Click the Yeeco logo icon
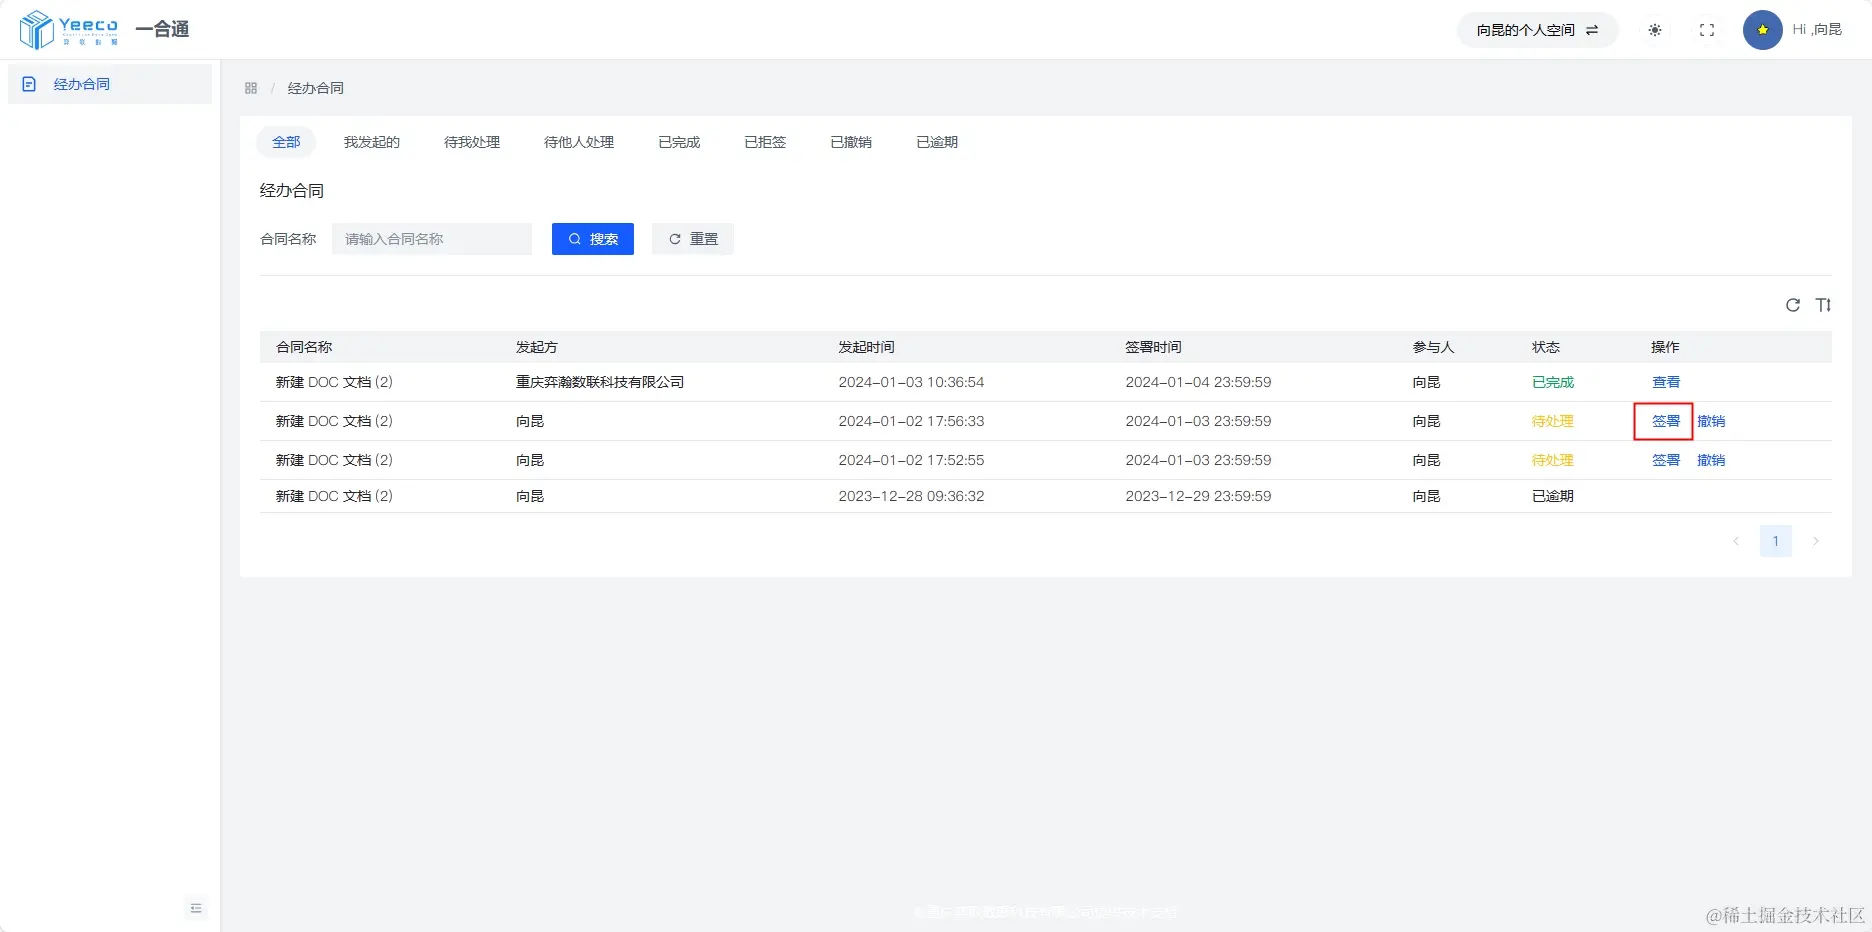 pyautogui.click(x=37, y=29)
